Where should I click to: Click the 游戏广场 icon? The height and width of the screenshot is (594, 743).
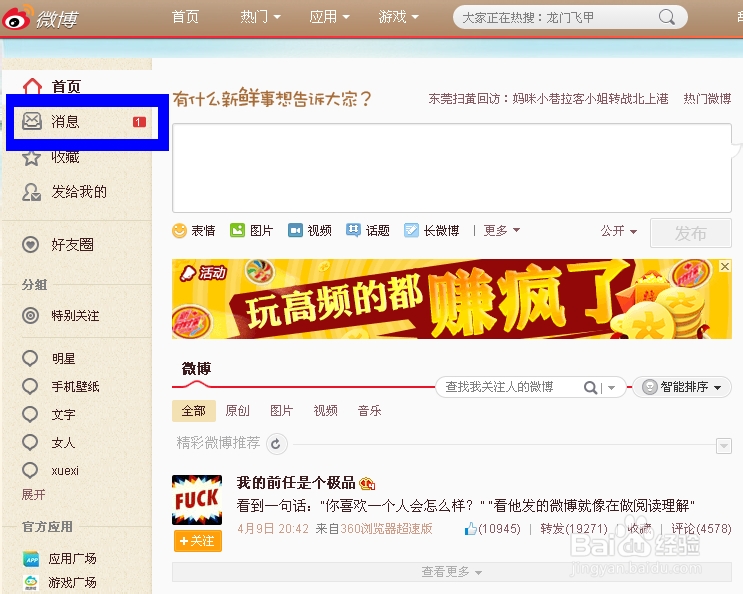[x=31, y=582]
